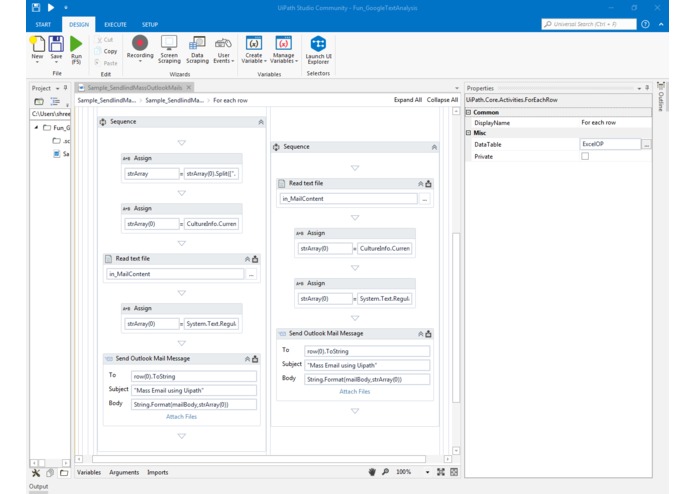Click the open project folder icon in Project panel
The width and height of the screenshot is (695, 494).
tap(39, 101)
